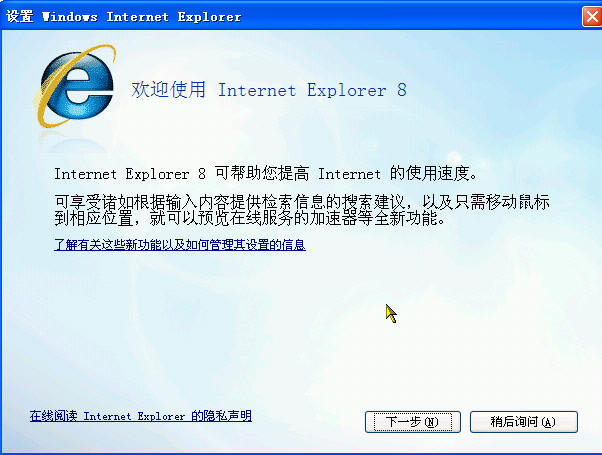Click the 欢迎使用 characters in the heading

[168, 90]
